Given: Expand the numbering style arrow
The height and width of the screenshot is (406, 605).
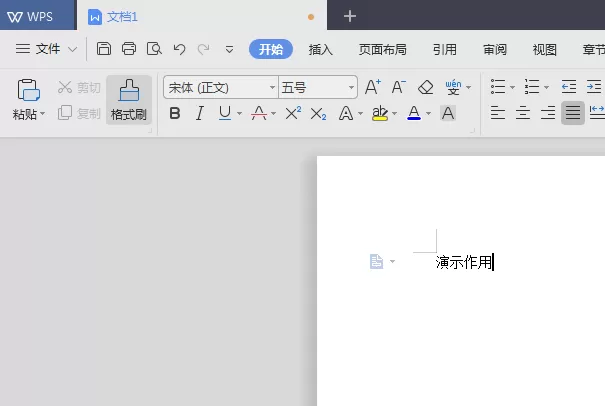Looking at the screenshot, I should (x=546, y=88).
